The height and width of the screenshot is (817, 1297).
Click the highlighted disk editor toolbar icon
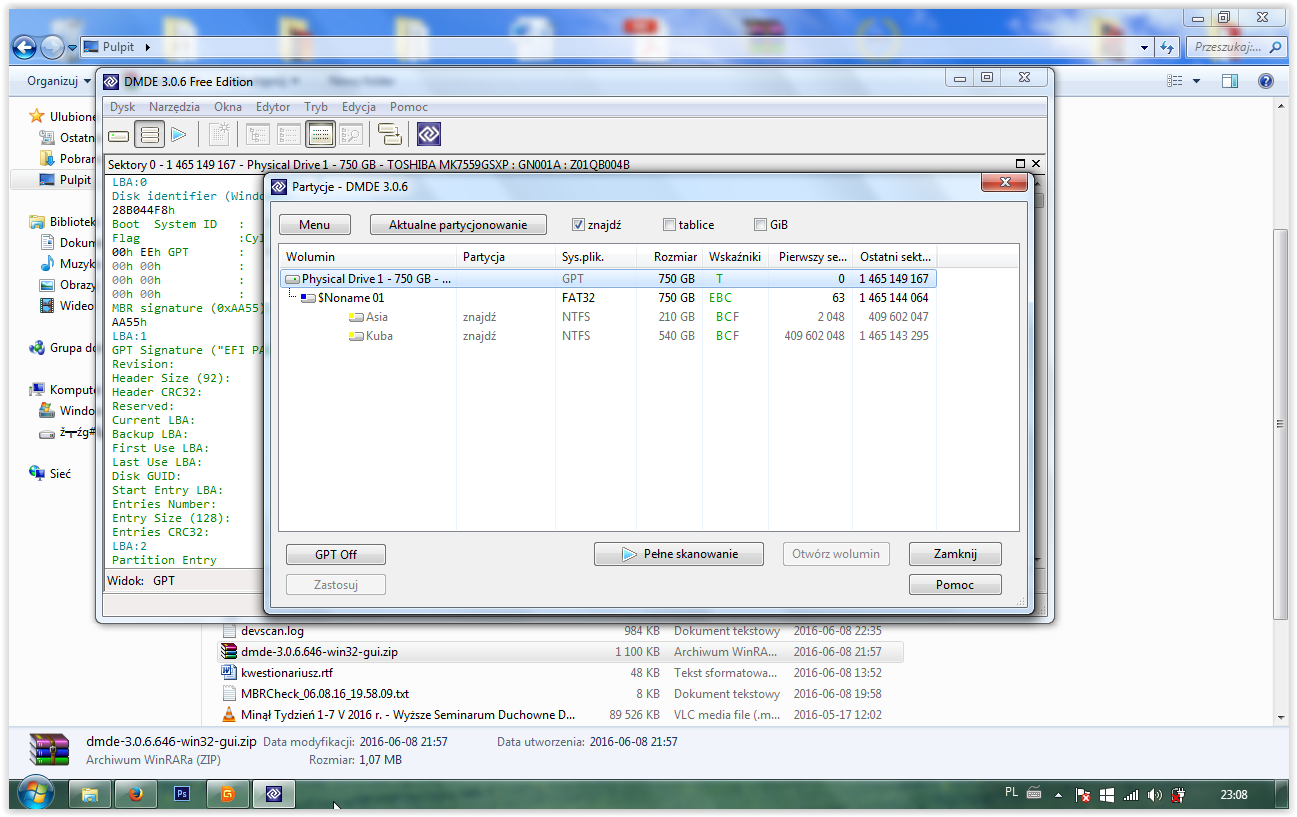(x=320, y=134)
